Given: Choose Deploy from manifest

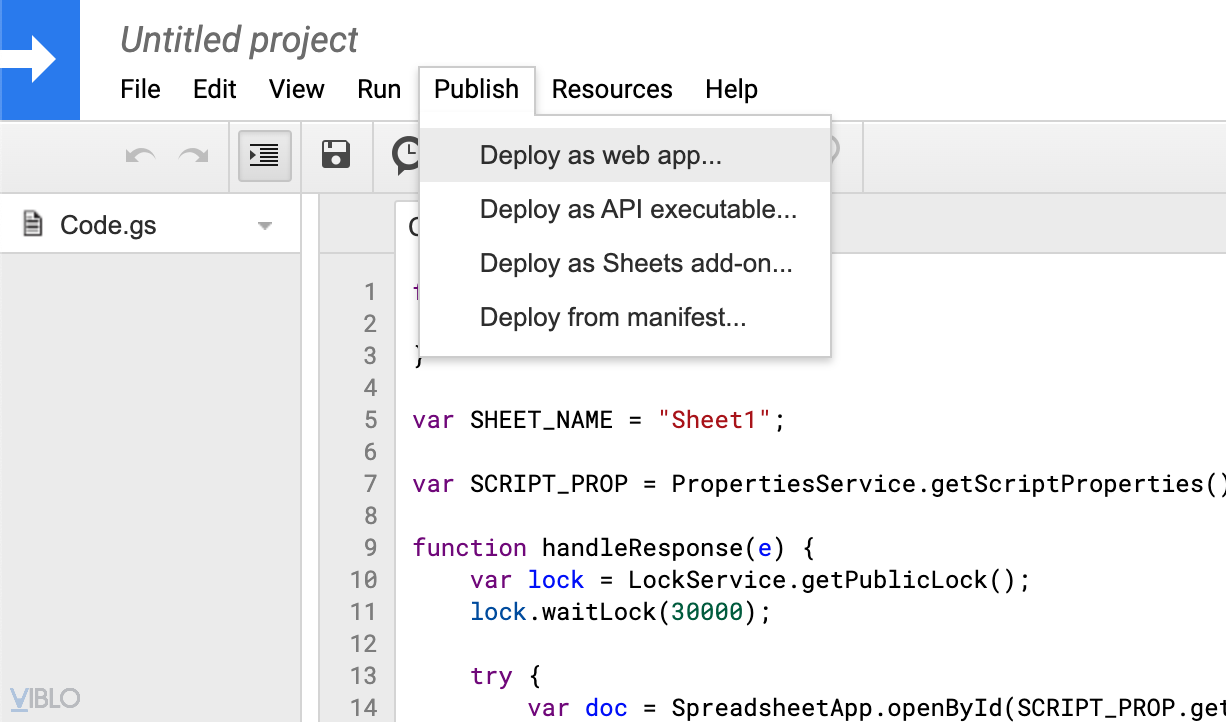Looking at the screenshot, I should pyautogui.click(x=613, y=318).
